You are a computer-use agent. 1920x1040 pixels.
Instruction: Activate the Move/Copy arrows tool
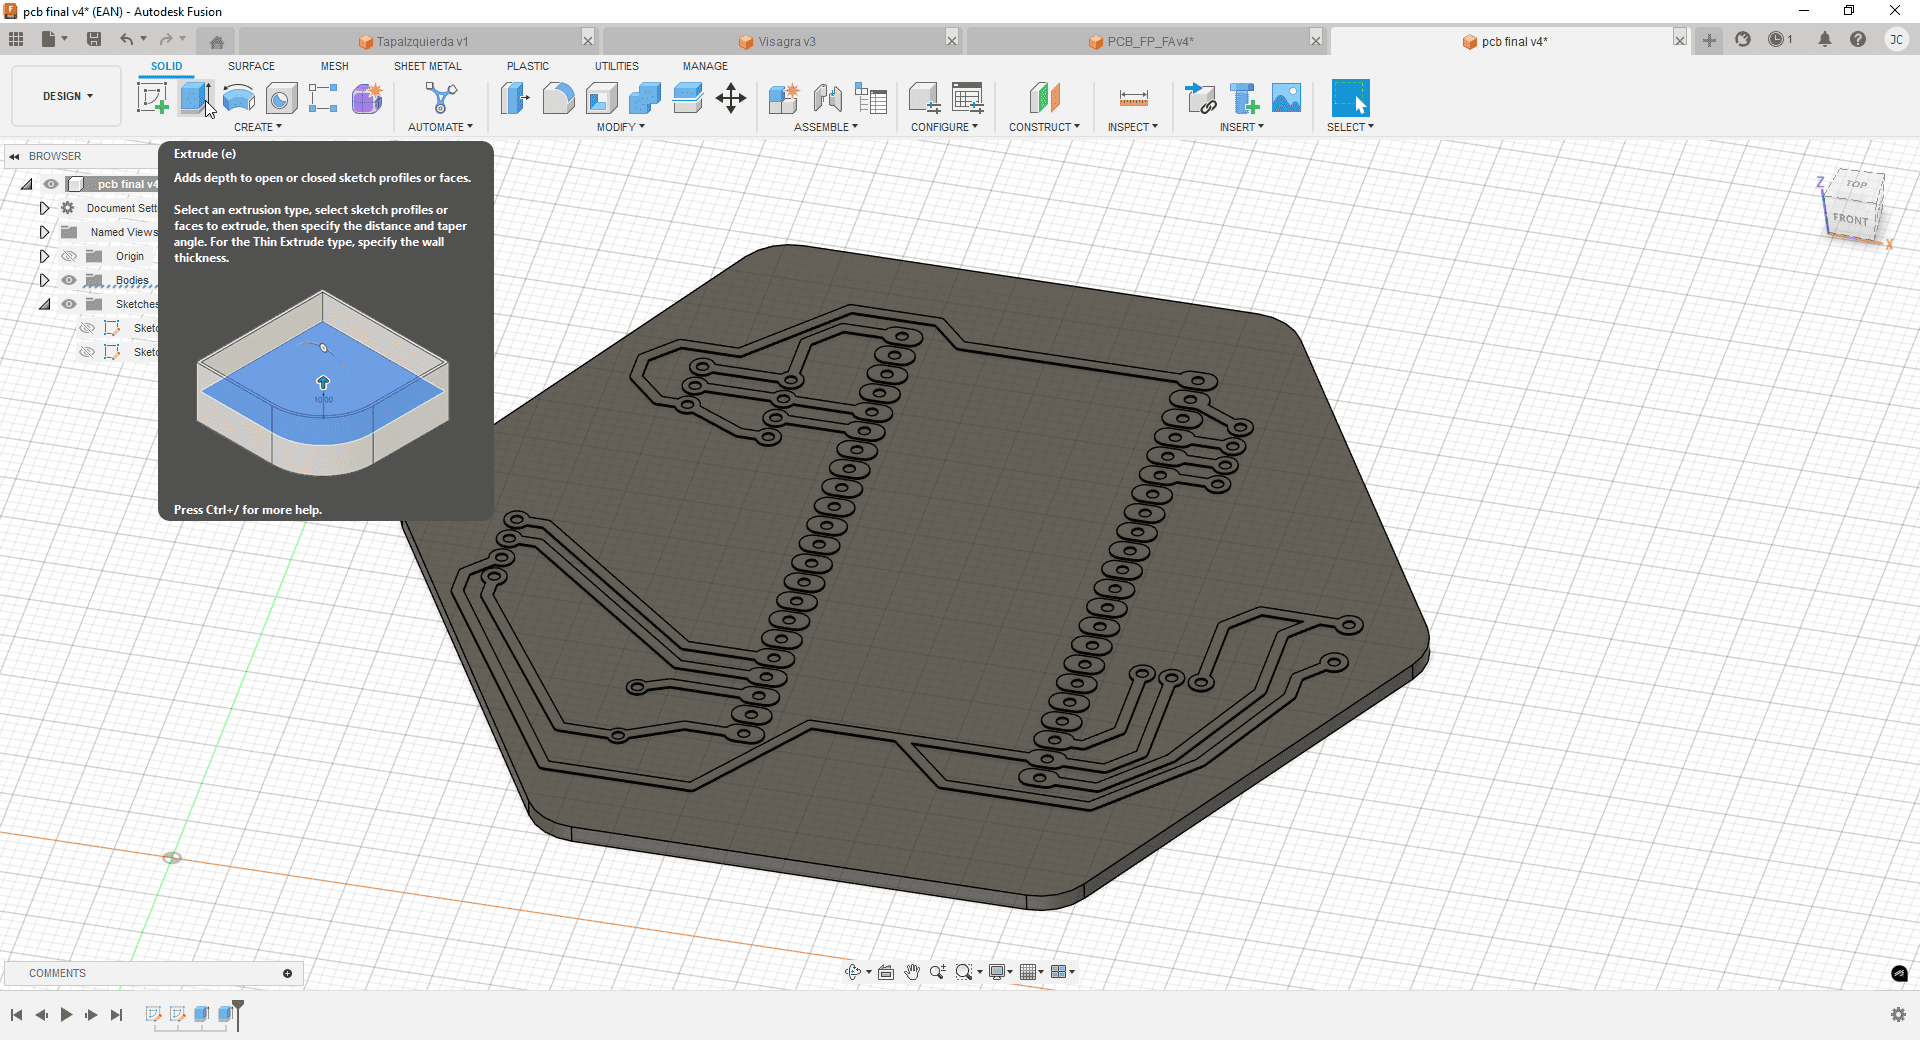coord(731,98)
